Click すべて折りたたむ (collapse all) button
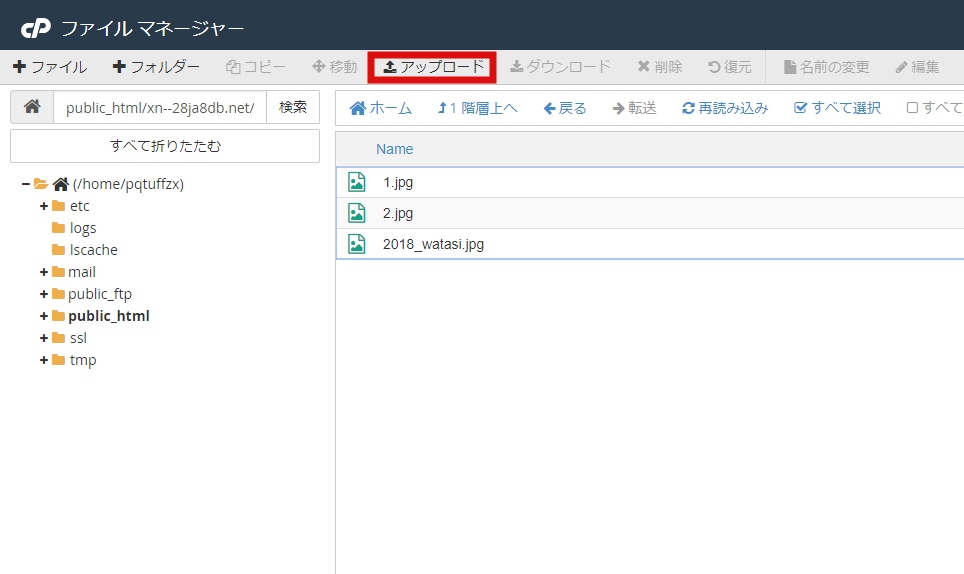The image size is (964, 574). click(165, 146)
